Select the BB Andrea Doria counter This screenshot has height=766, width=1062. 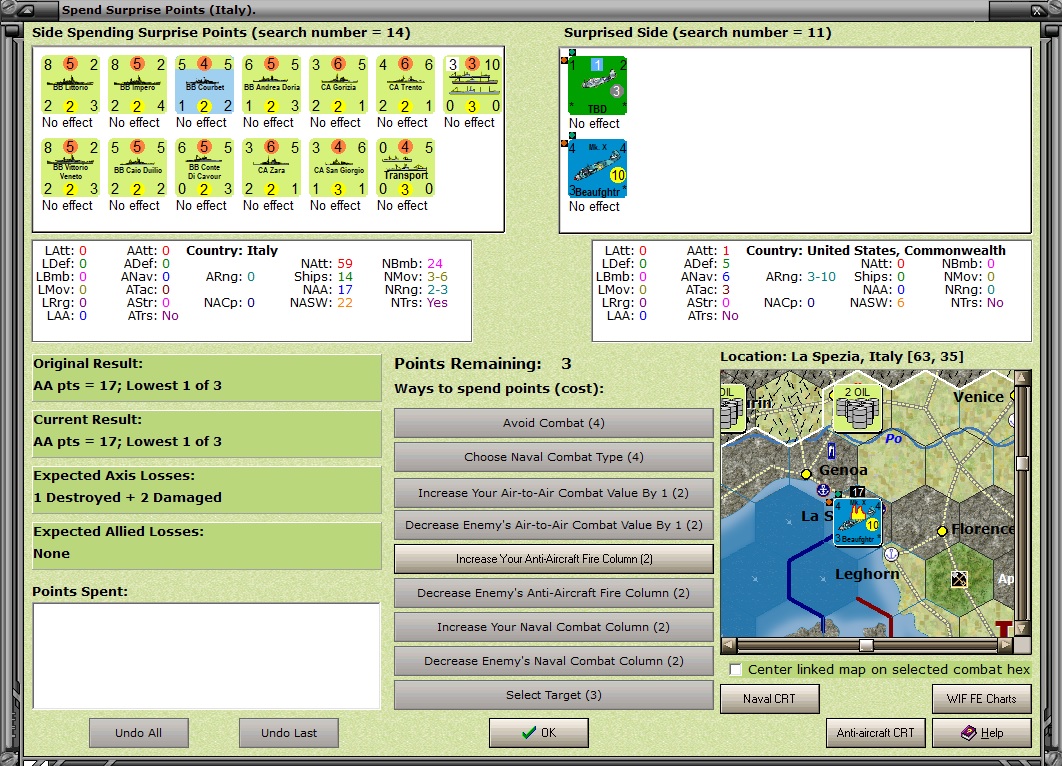click(272, 85)
